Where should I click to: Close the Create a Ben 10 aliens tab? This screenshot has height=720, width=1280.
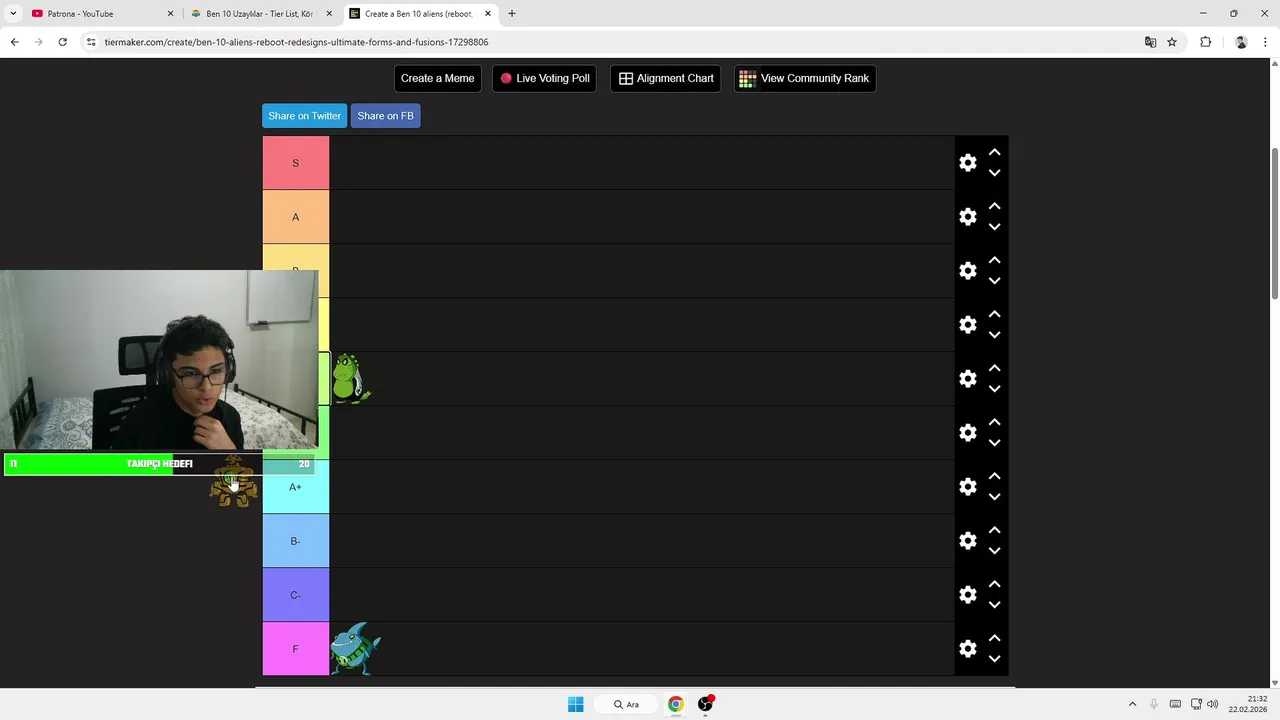click(488, 14)
